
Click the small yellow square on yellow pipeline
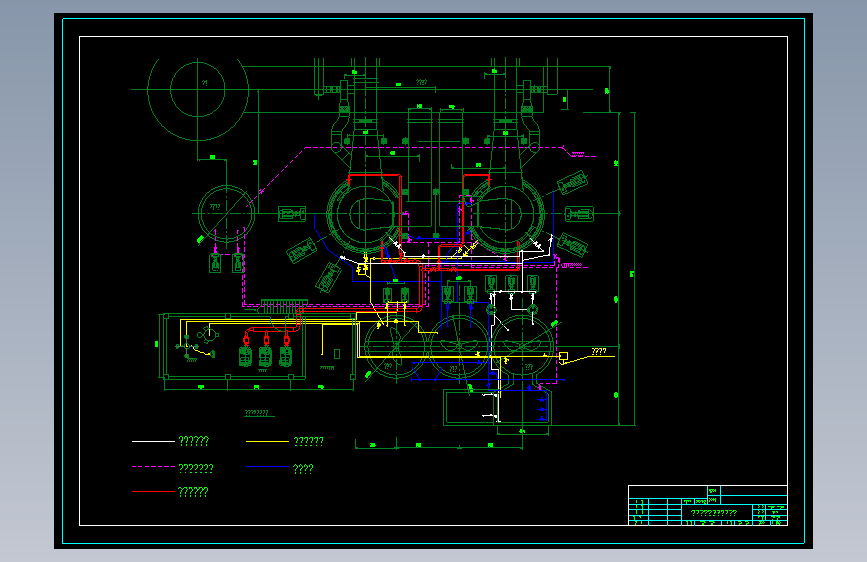[563, 356]
